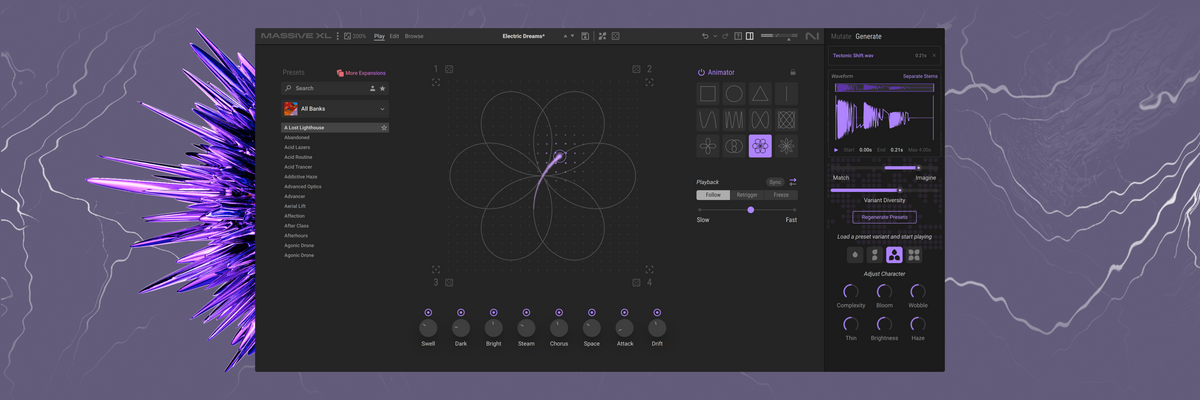Open the three-dot menu beside Massive XL logo
This screenshot has height=400, width=1200.
(338, 36)
